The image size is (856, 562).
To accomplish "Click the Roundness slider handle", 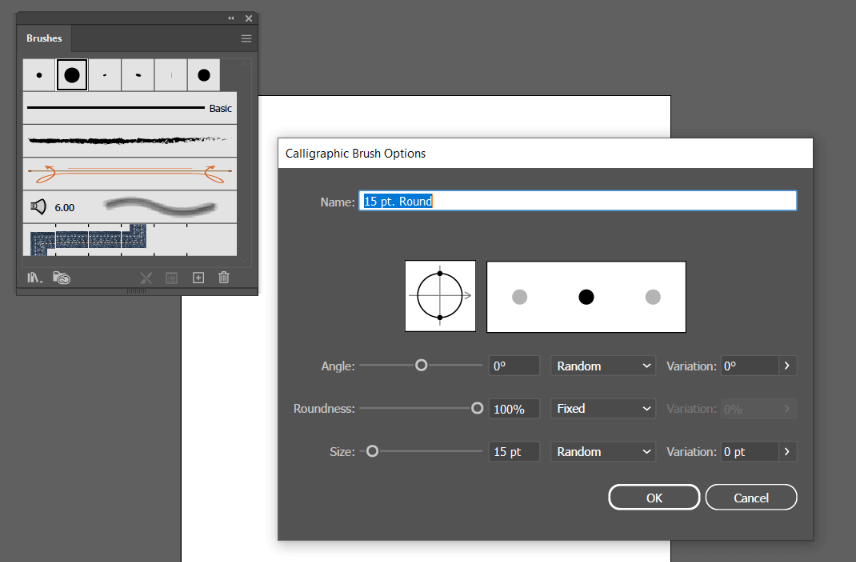I will 477,408.
